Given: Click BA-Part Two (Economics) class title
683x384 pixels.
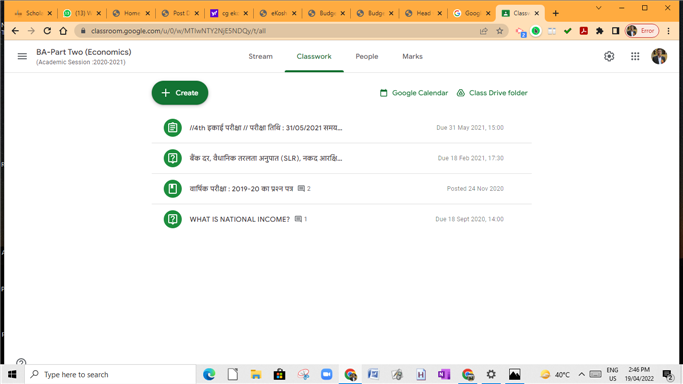Looking at the screenshot, I should [84, 52].
